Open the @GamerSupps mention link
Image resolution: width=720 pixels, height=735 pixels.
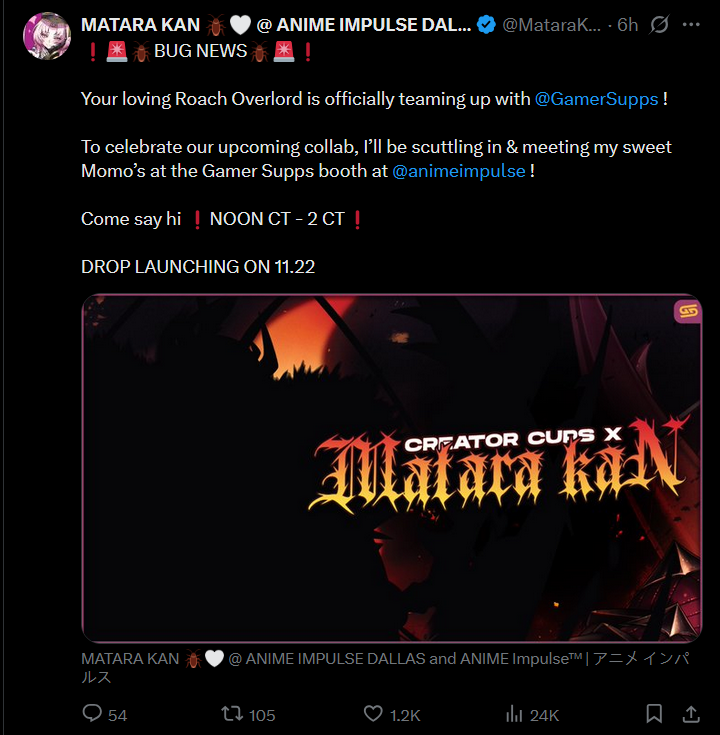coord(596,99)
